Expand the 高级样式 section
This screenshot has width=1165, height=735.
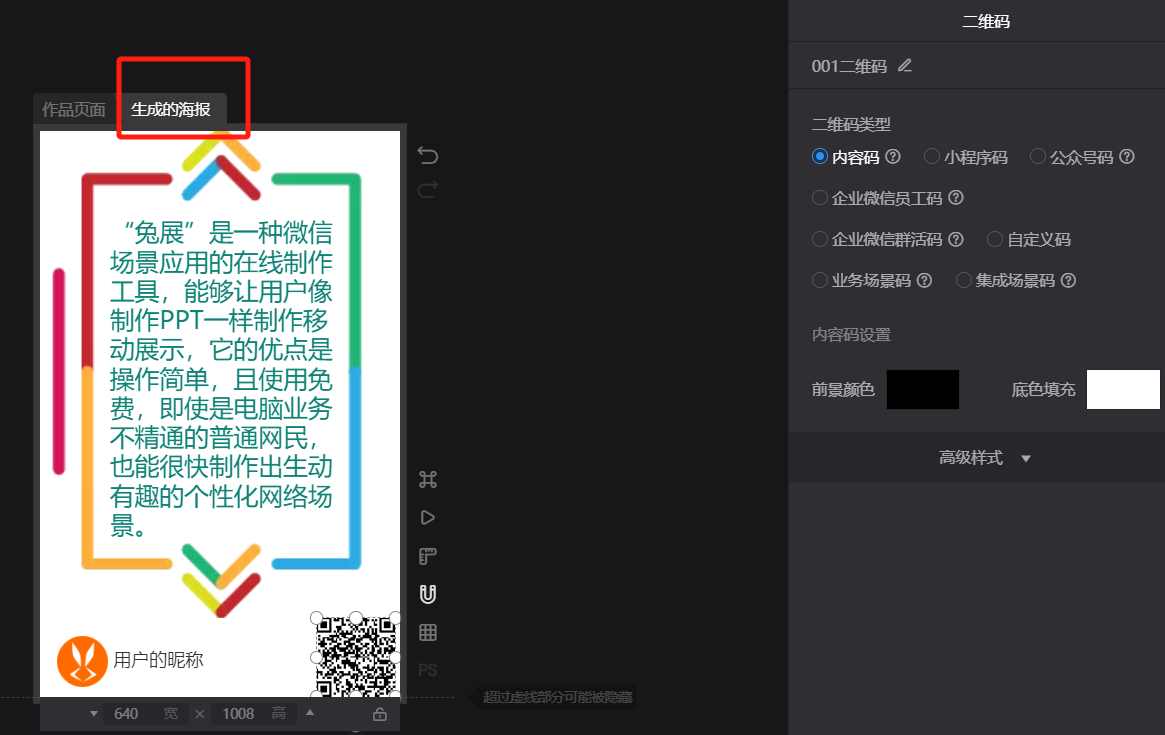(984, 458)
